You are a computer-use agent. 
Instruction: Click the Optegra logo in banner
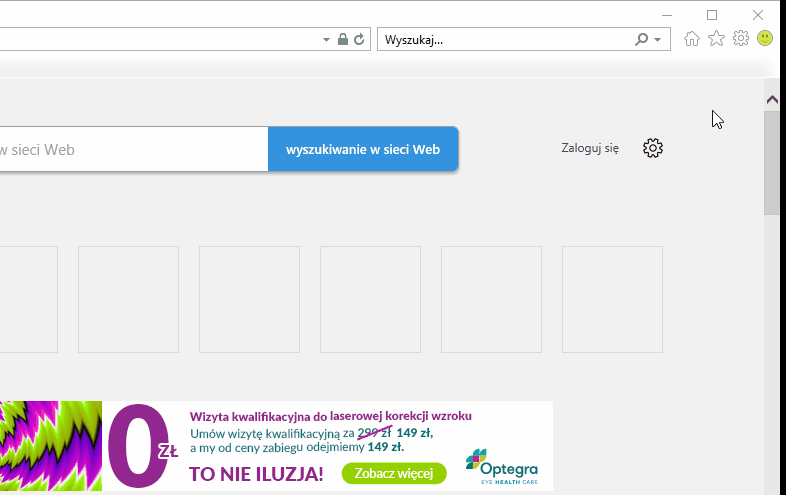502,466
